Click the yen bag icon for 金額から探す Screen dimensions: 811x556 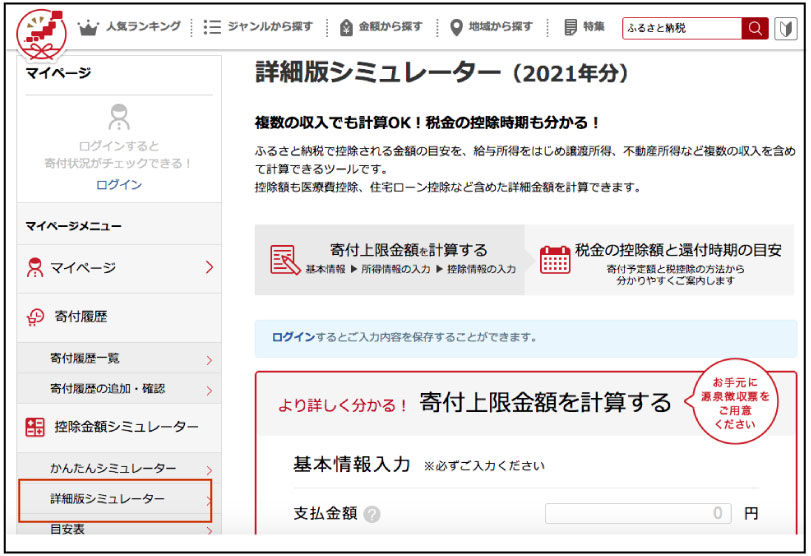(346, 27)
